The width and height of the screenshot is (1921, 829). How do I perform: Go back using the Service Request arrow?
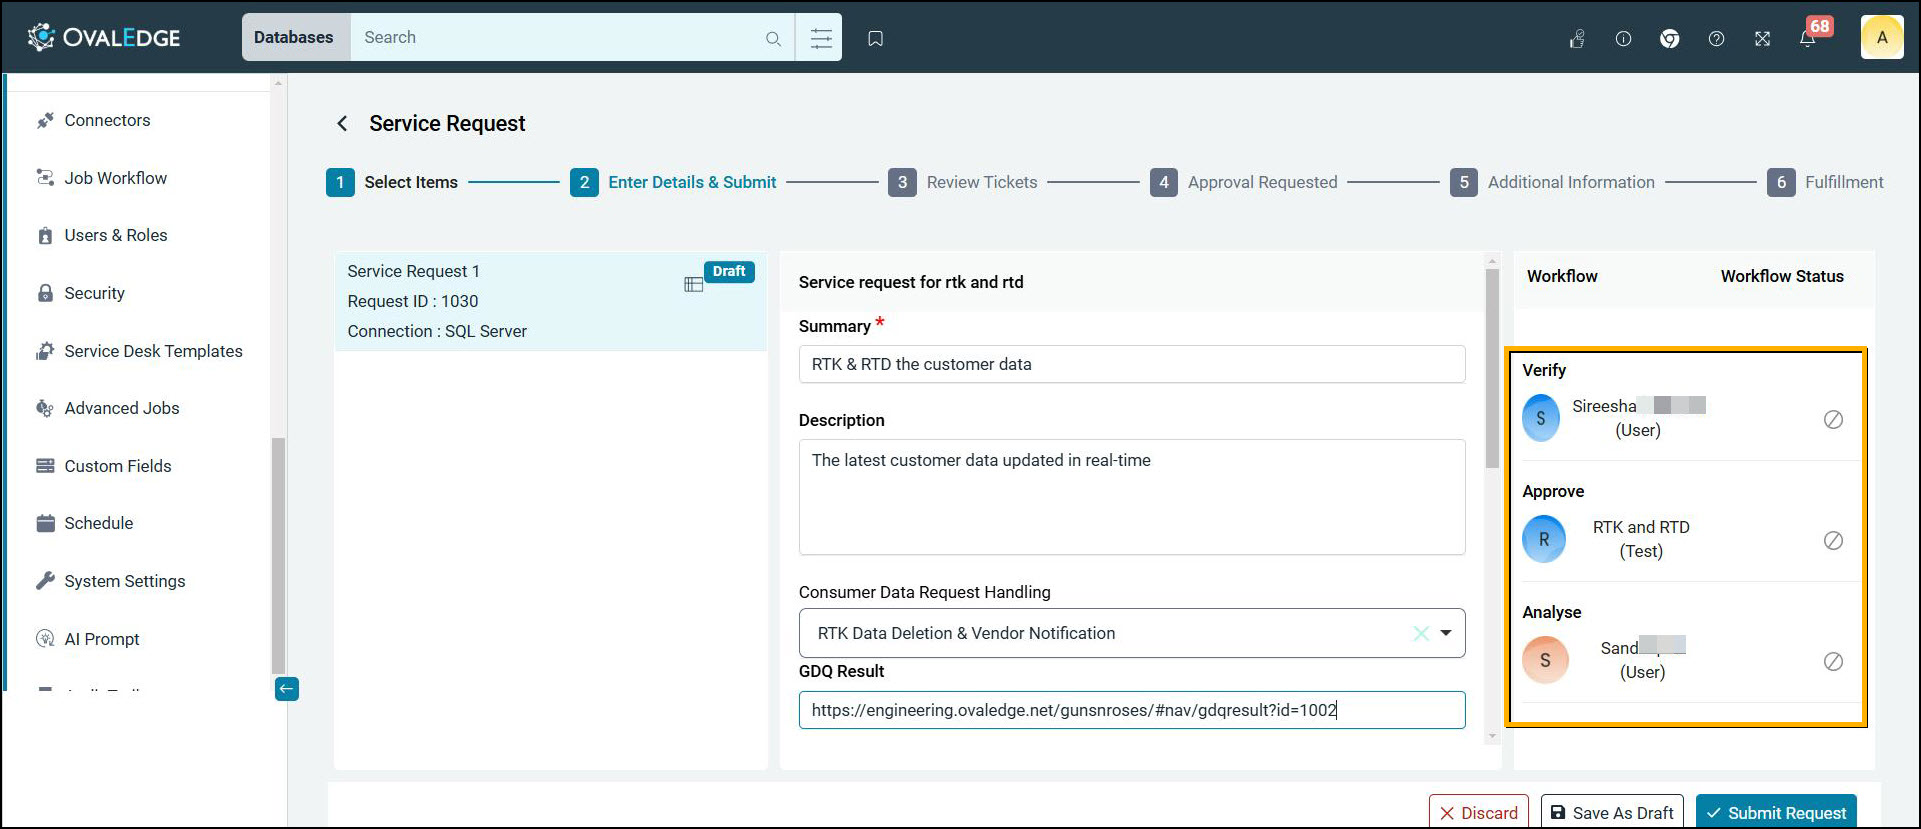coord(342,123)
